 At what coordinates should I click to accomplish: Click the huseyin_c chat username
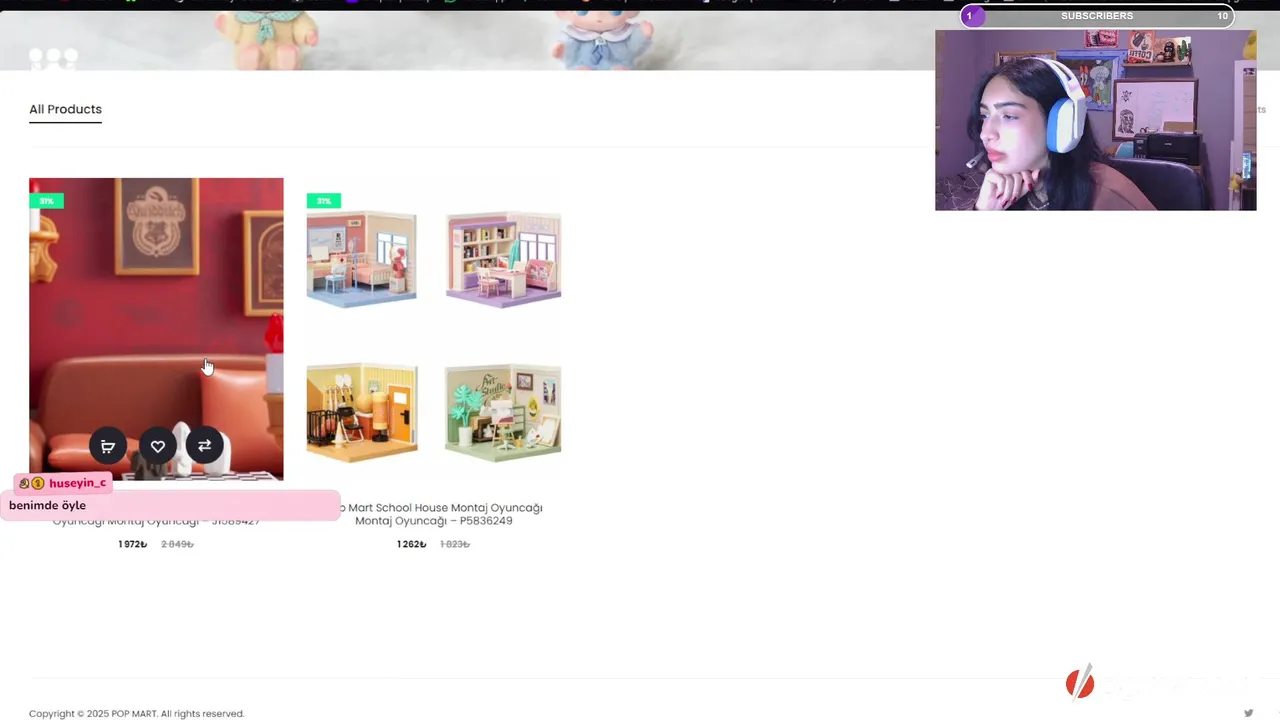[77, 483]
